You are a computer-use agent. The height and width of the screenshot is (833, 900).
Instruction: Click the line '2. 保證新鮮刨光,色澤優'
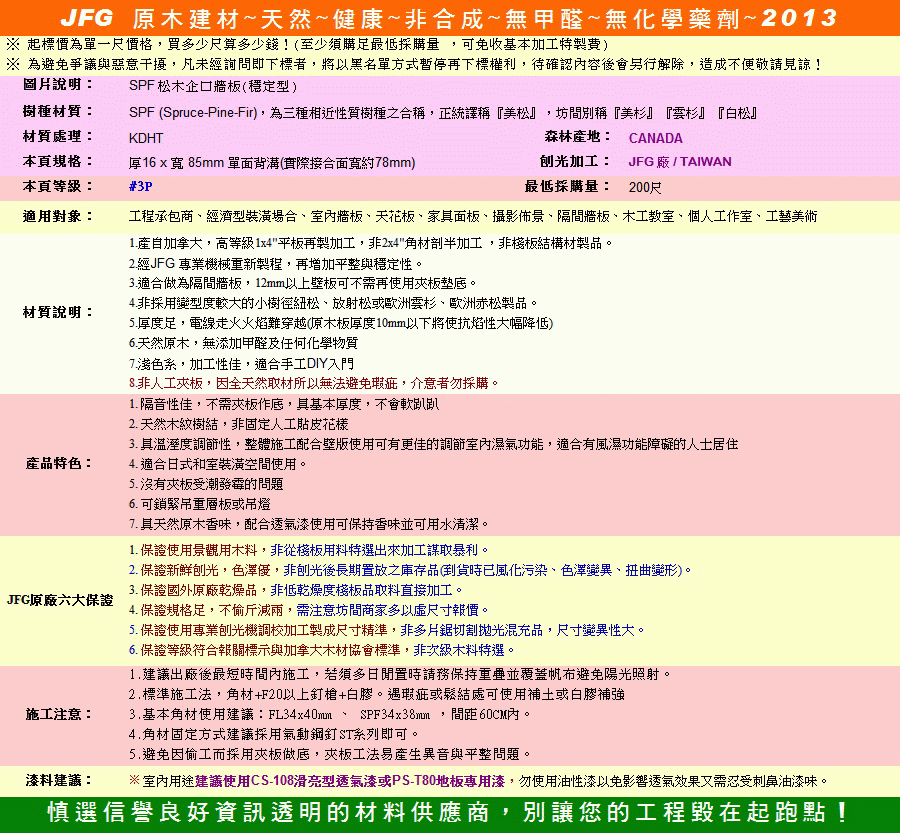pos(411,571)
